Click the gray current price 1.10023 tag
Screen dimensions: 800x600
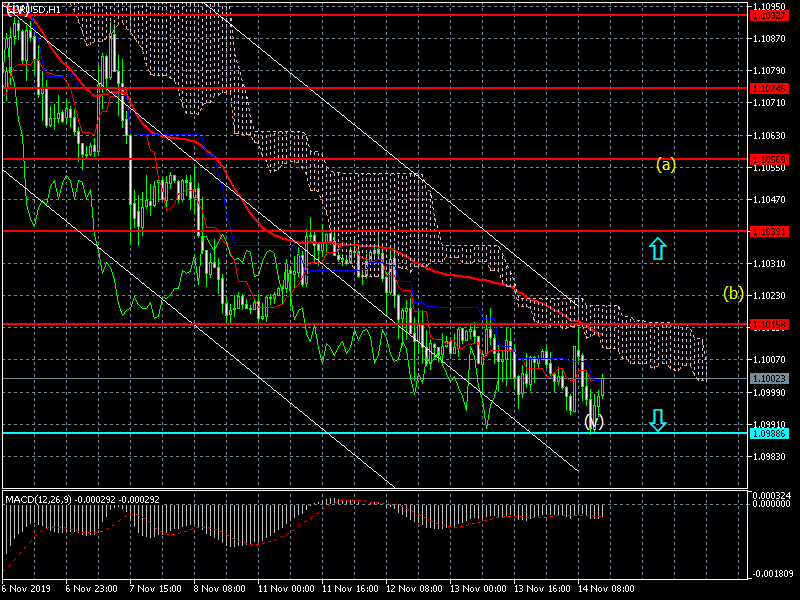click(769, 379)
